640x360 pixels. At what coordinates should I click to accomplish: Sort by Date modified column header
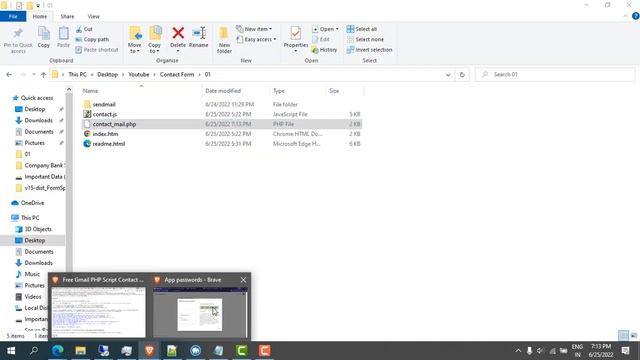[x=223, y=91]
